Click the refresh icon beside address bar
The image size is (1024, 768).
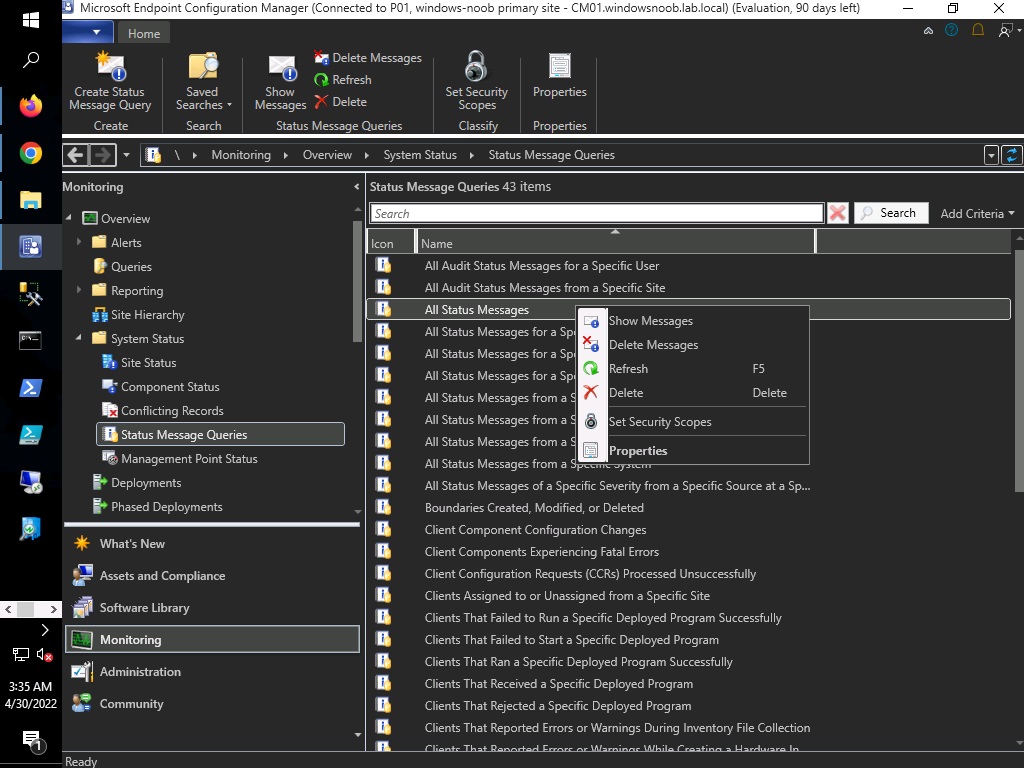click(1012, 155)
